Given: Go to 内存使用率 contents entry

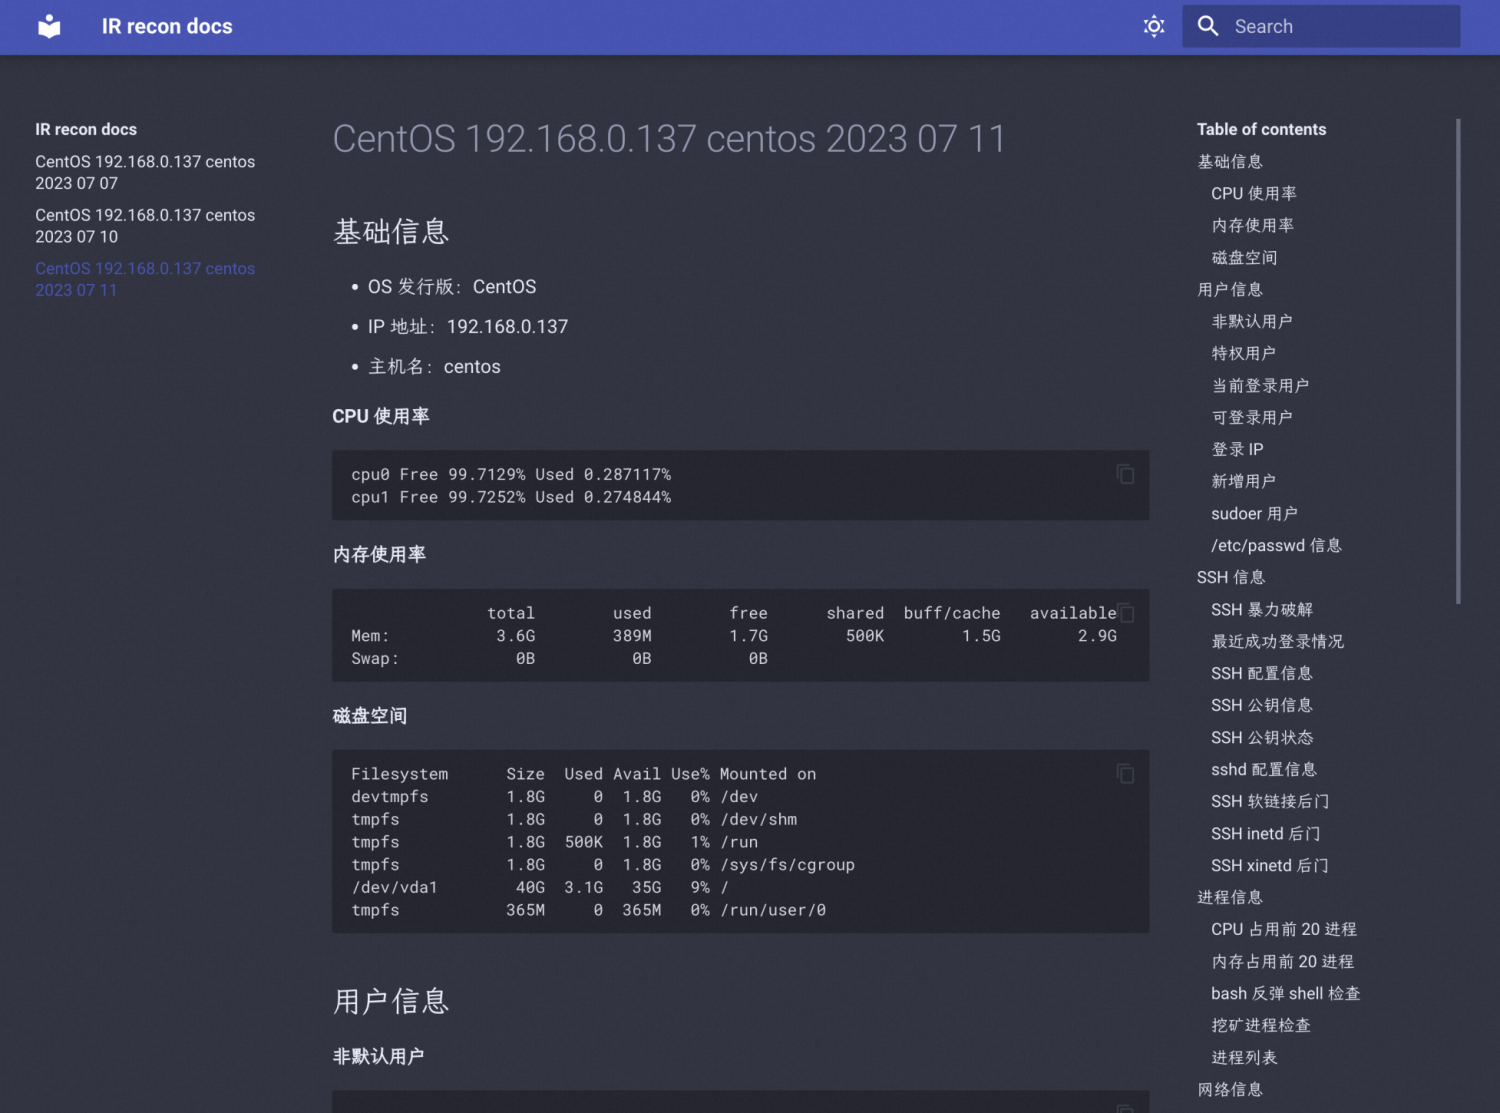Looking at the screenshot, I should (x=1253, y=225).
